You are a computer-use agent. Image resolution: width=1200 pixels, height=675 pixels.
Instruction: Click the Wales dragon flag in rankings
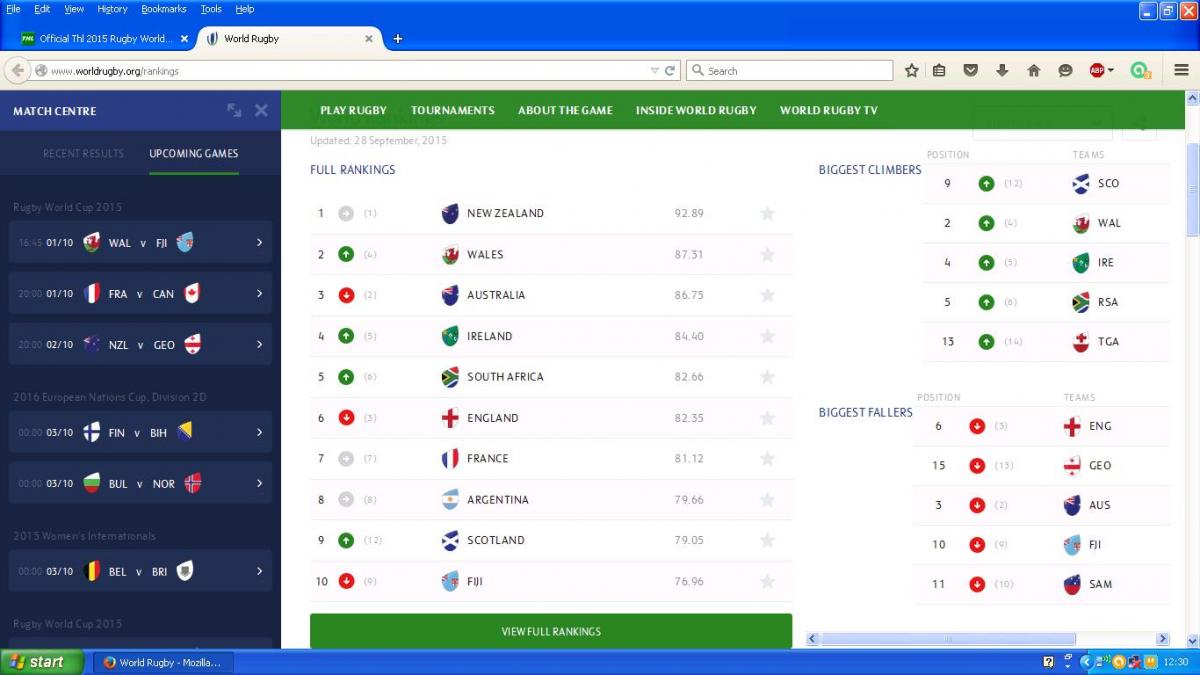pos(450,254)
